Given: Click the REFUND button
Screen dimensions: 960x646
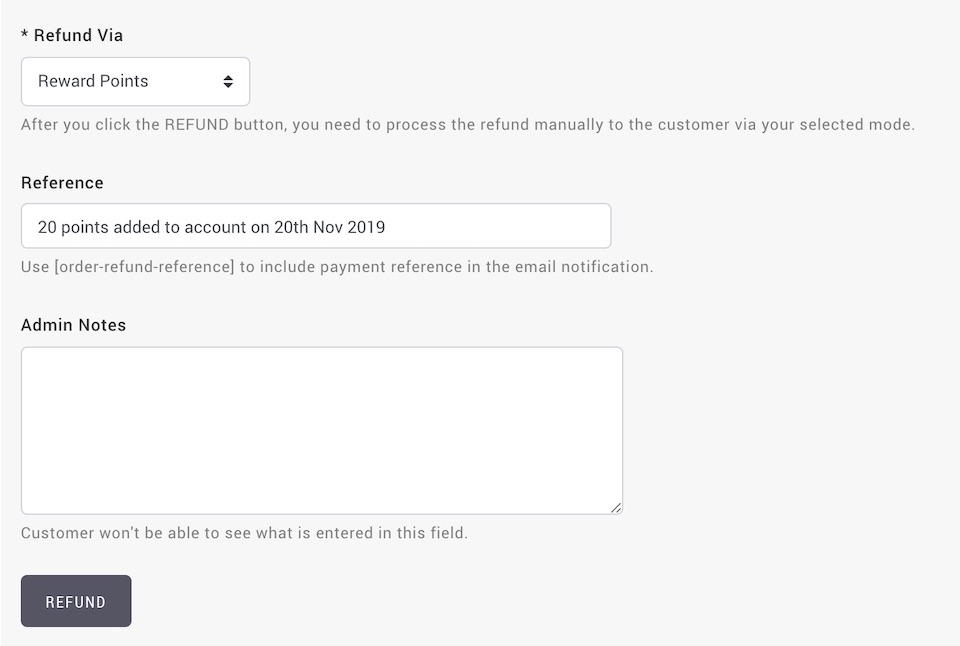Looking at the screenshot, I should (x=76, y=601).
